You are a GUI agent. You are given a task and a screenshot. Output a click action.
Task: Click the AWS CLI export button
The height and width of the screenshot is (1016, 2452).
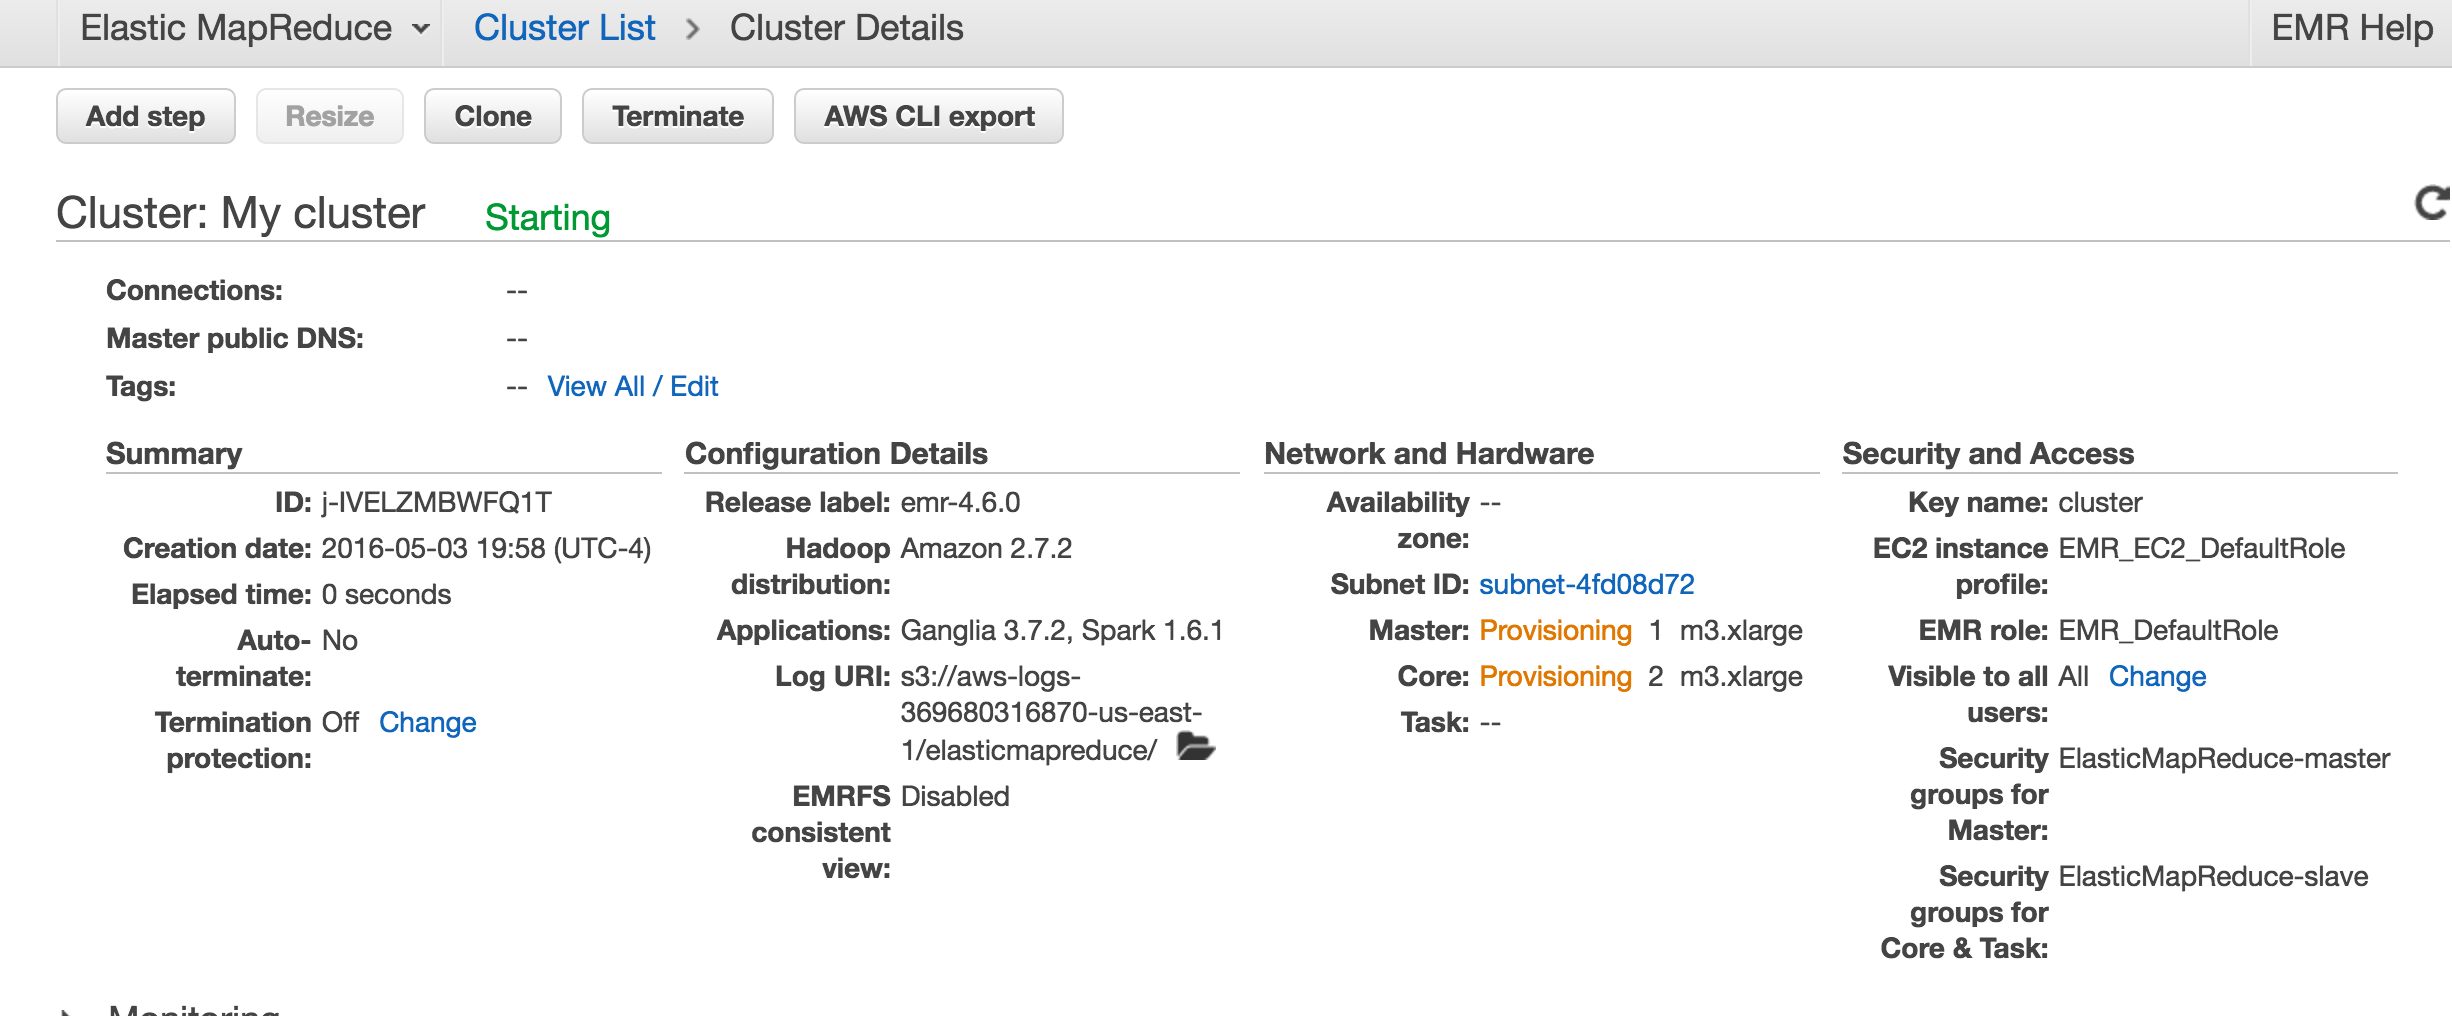[928, 116]
